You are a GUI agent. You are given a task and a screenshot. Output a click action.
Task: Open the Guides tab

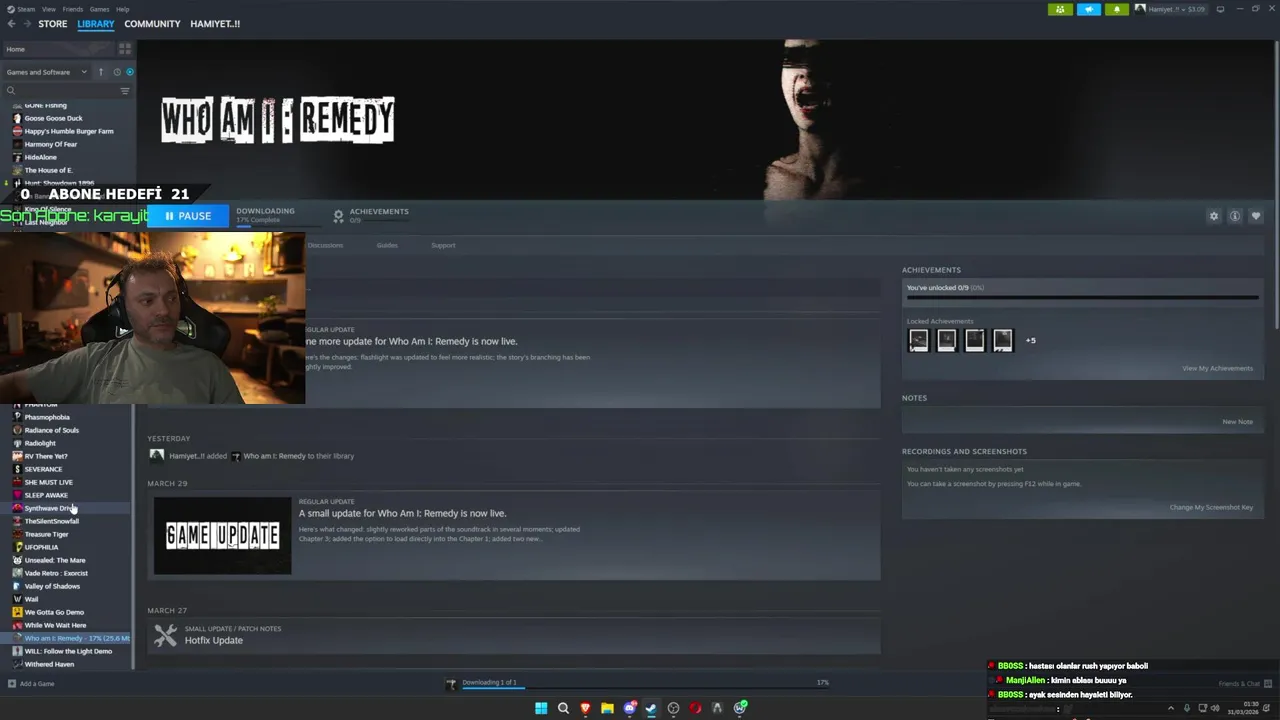(x=387, y=245)
